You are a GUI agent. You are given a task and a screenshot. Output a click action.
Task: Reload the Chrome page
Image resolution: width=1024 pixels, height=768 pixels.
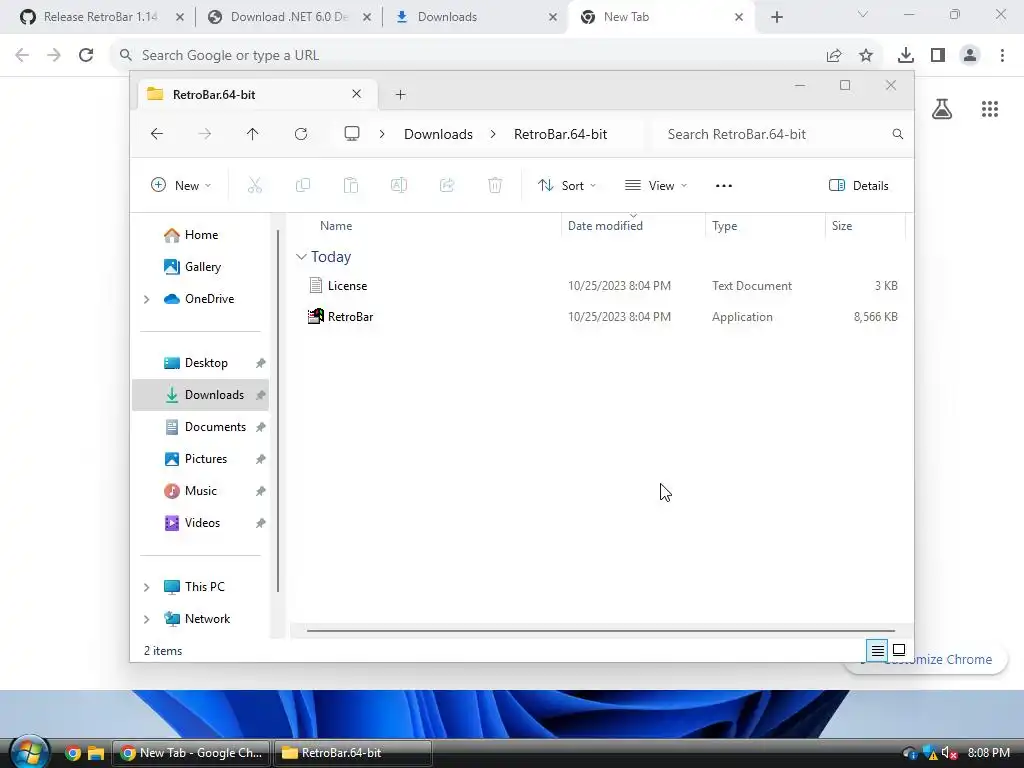[x=86, y=55]
